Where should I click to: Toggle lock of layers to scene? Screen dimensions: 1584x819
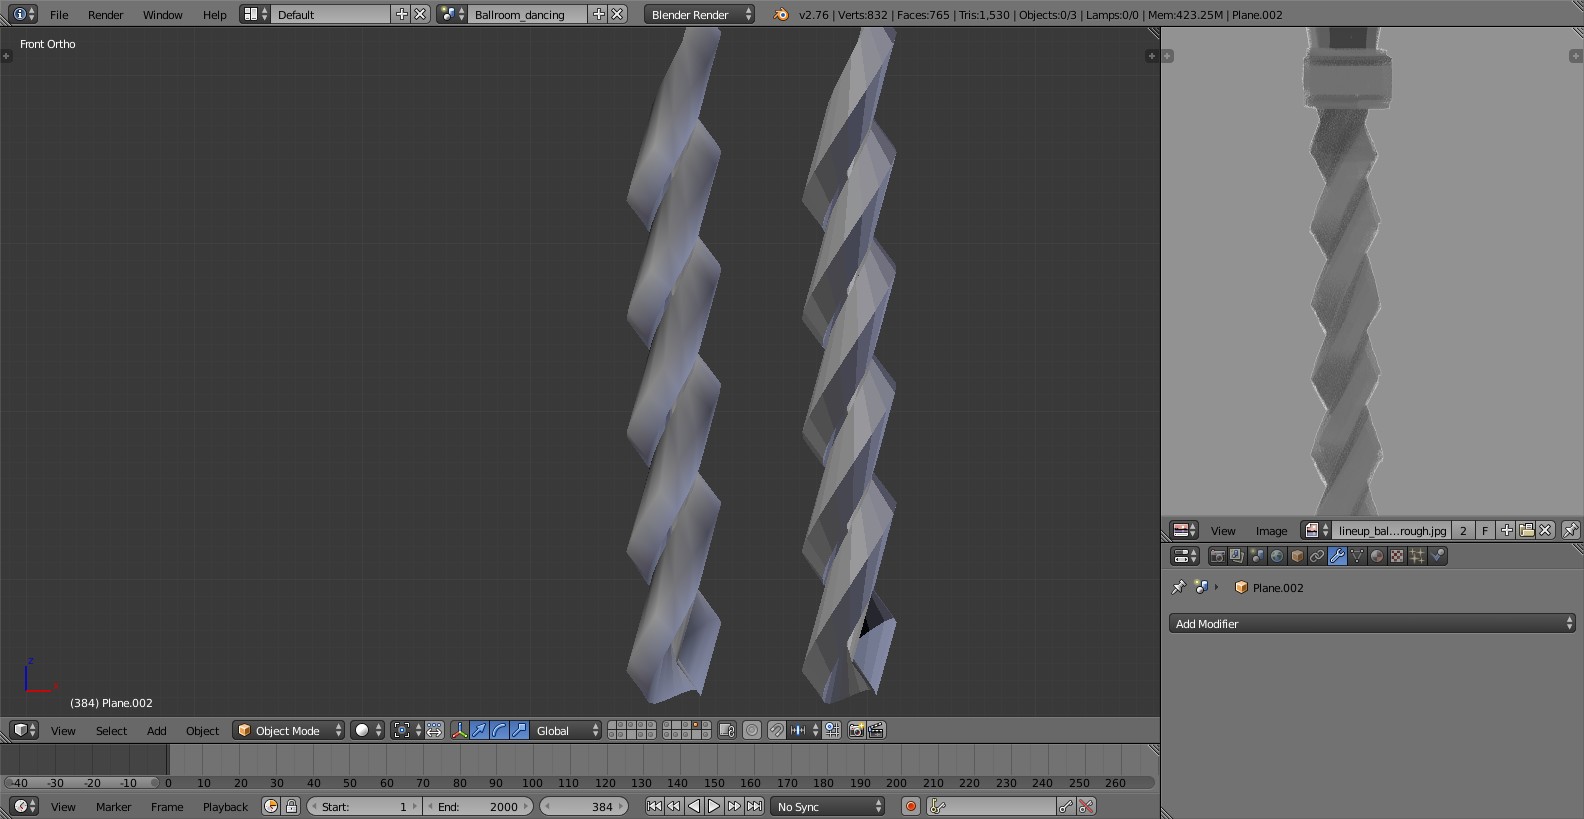(x=727, y=730)
